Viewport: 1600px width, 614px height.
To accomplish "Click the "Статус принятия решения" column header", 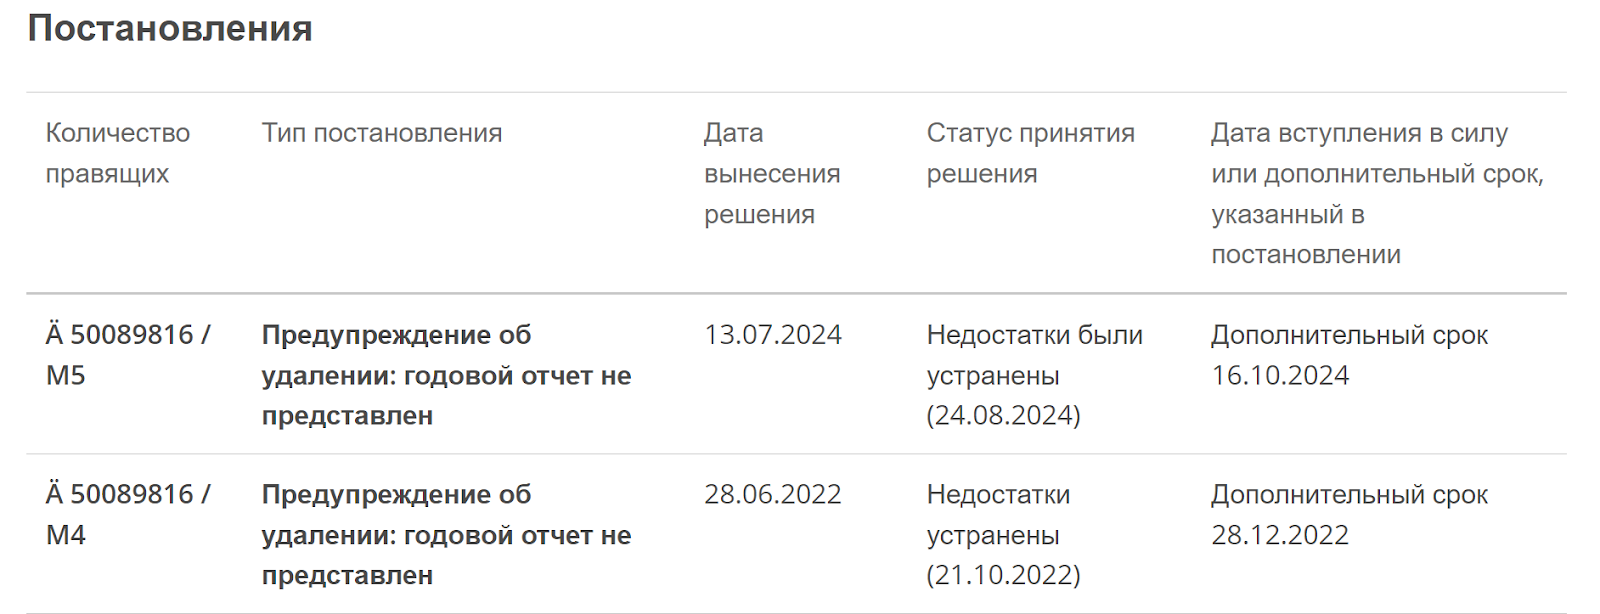I will [x=1030, y=153].
